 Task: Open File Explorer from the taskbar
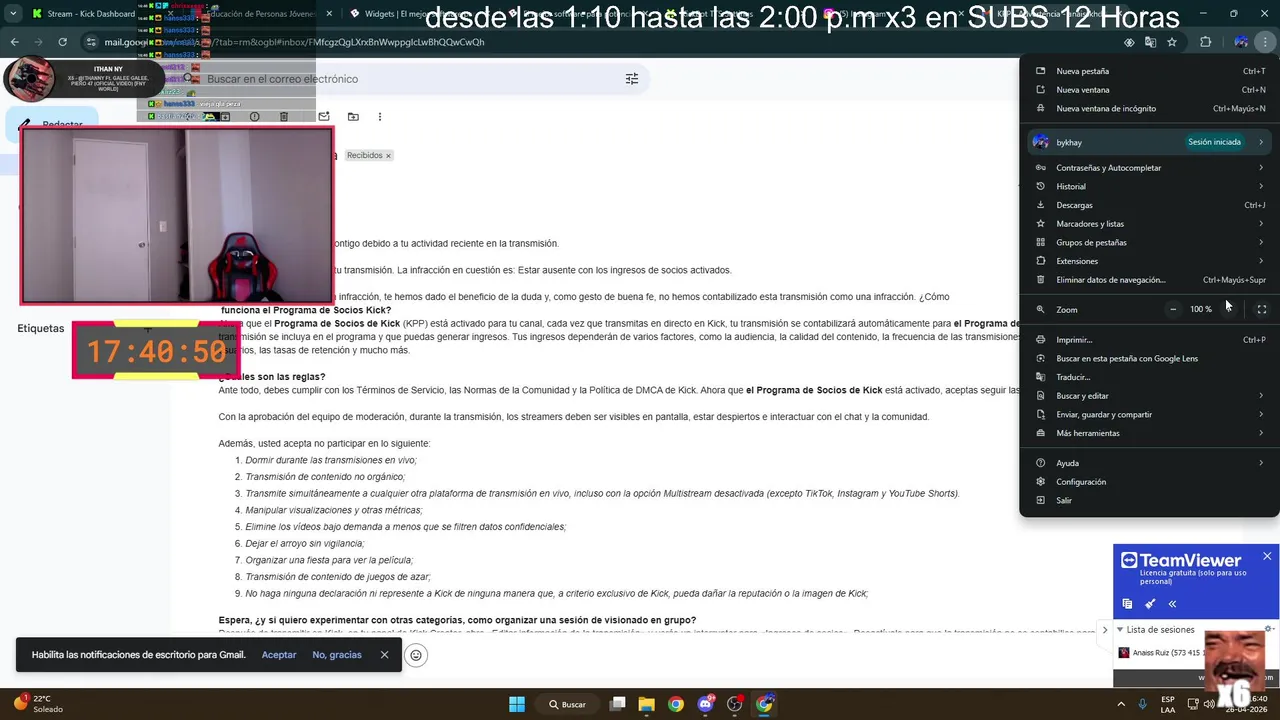click(646, 704)
